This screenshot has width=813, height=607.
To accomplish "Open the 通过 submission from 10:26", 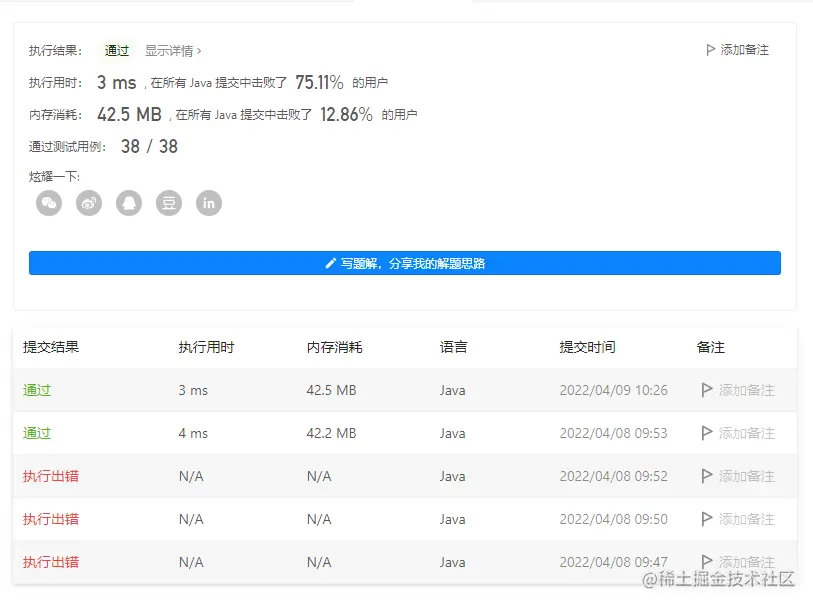I will pyautogui.click(x=37, y=390).
